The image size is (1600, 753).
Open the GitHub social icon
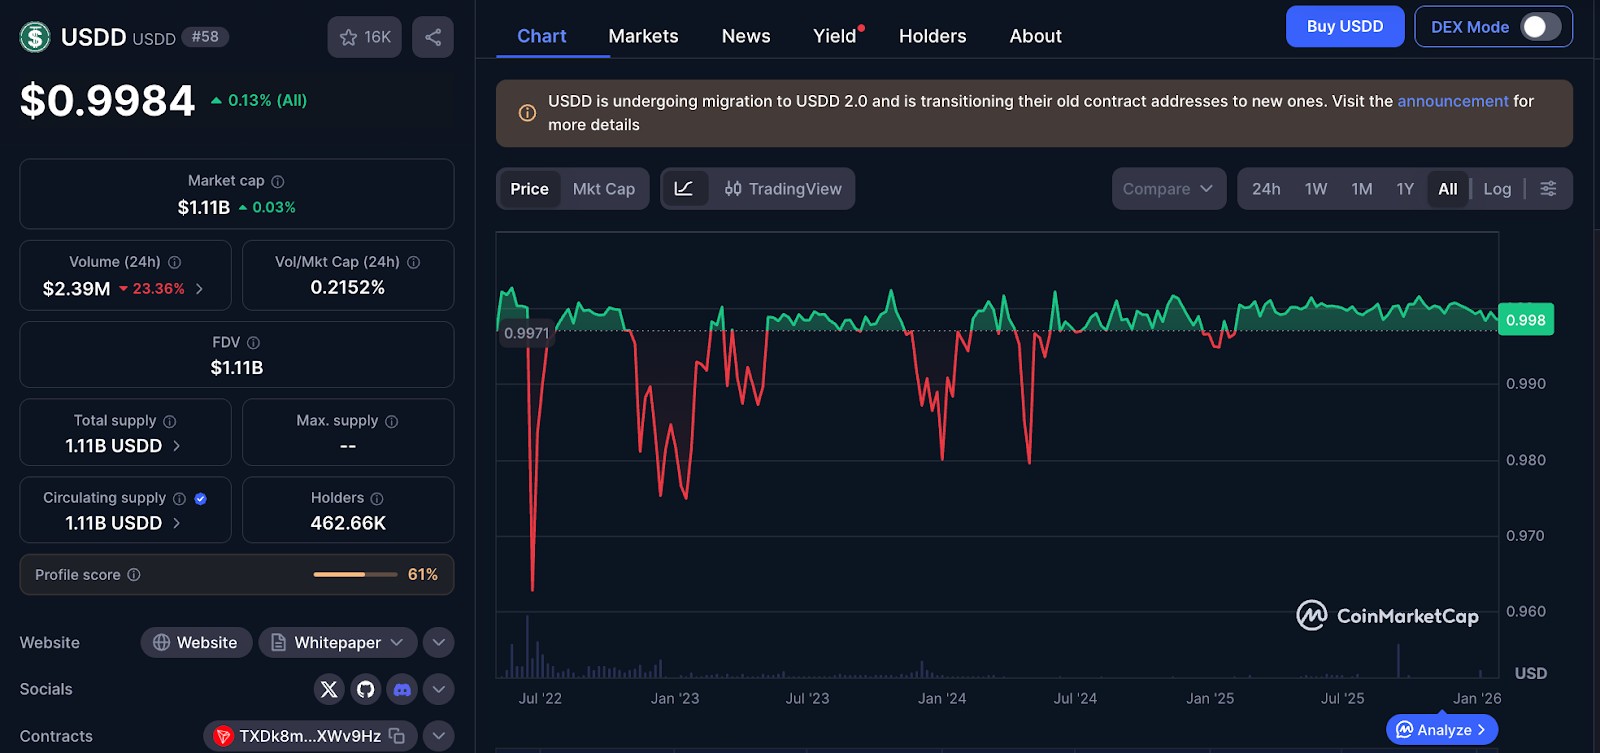(x=366, y=689)
